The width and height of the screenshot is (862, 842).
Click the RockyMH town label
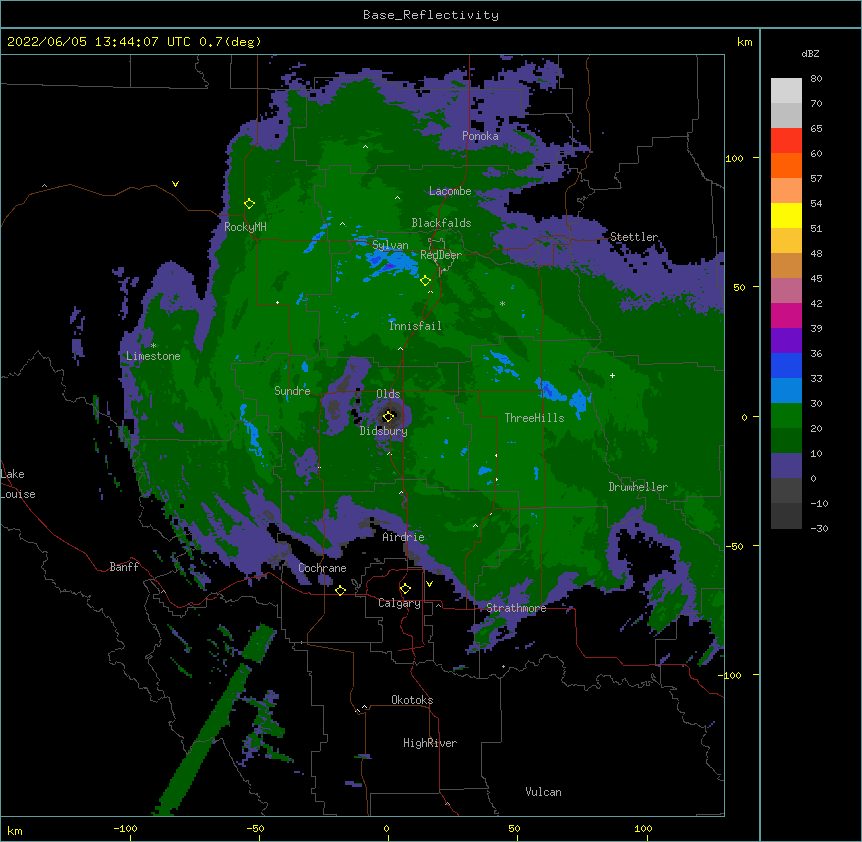(245, 227)
